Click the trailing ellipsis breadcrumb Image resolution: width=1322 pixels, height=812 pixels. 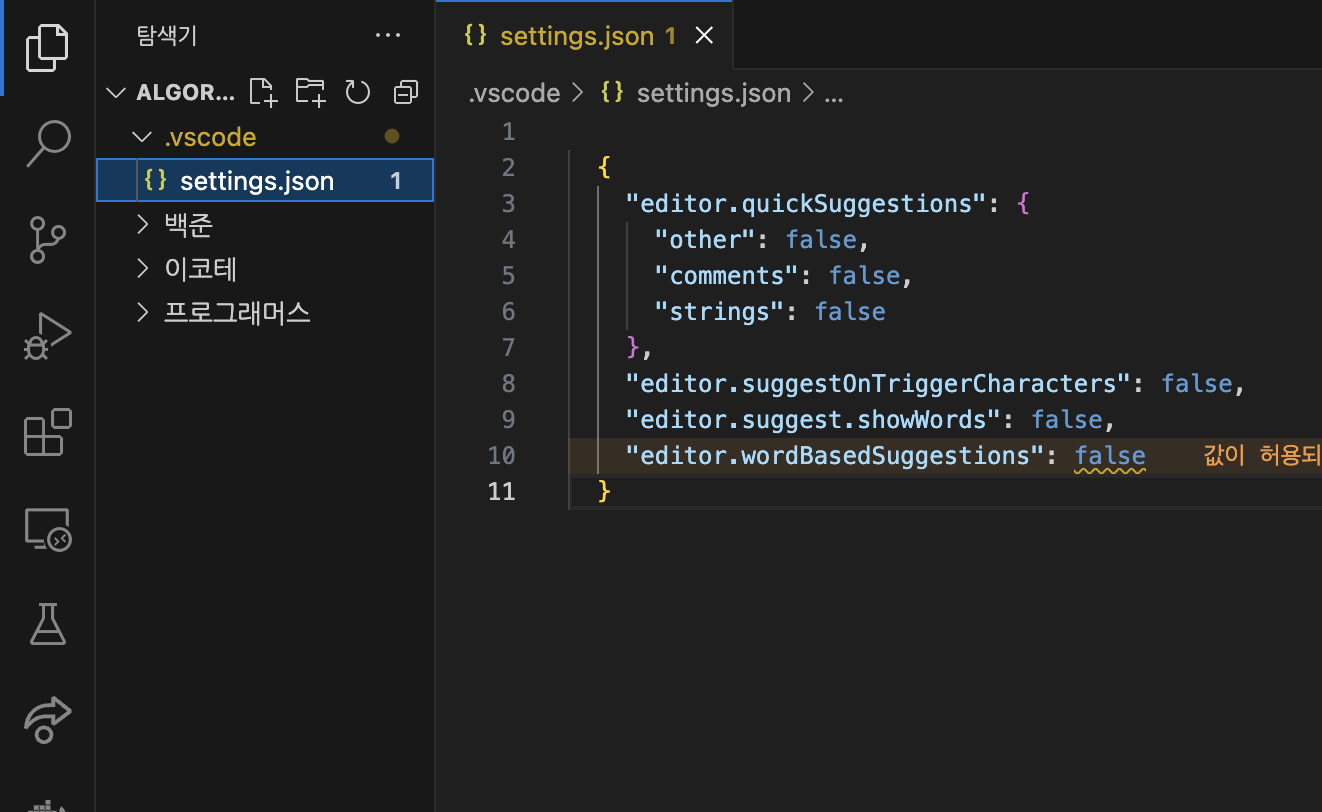pos(833,94)
